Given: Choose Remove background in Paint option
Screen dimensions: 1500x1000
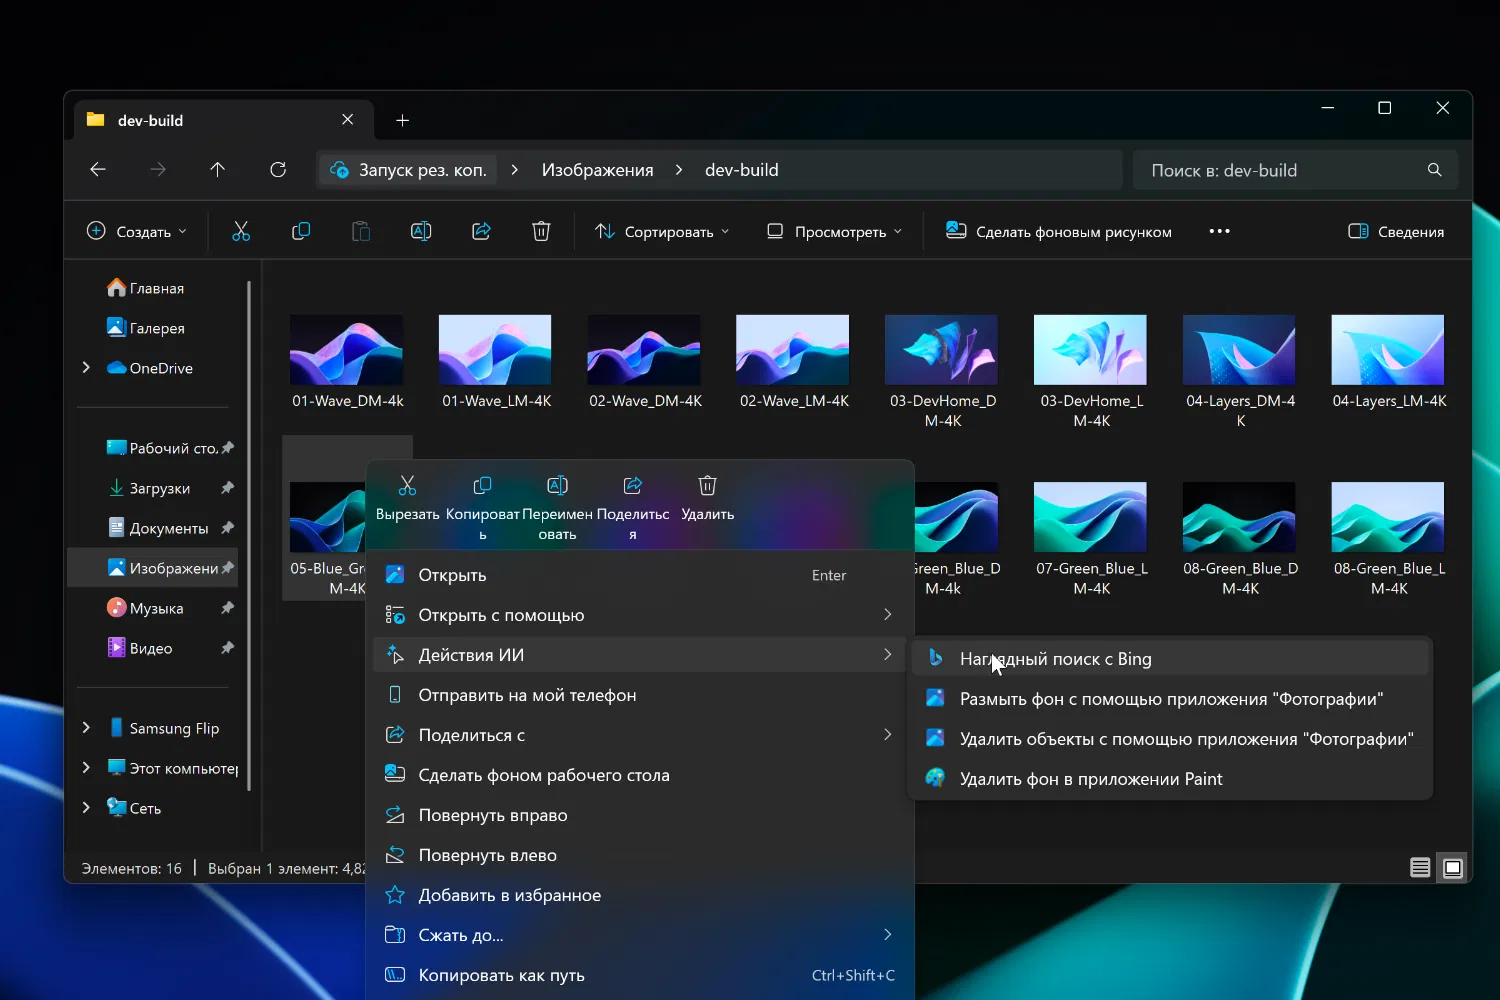Looking at the screenshot, I should [1090, 779].
